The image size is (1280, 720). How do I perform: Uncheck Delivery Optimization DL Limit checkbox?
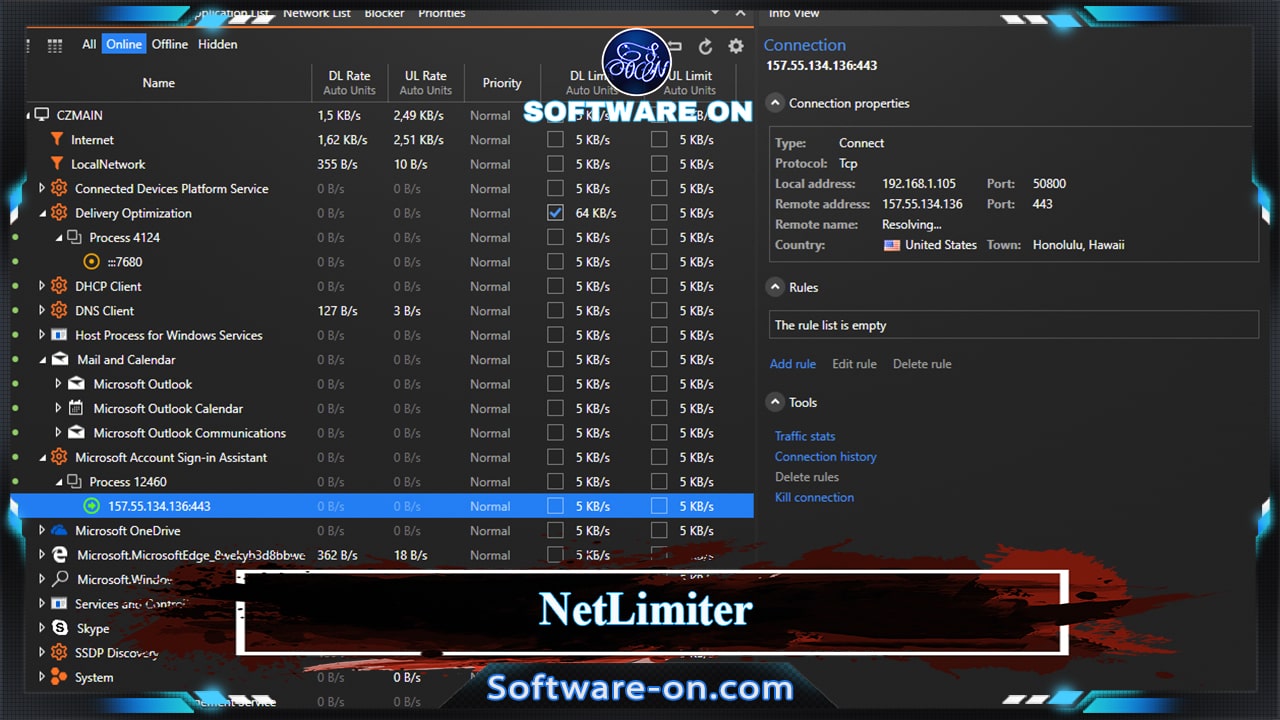coord(555,213)
